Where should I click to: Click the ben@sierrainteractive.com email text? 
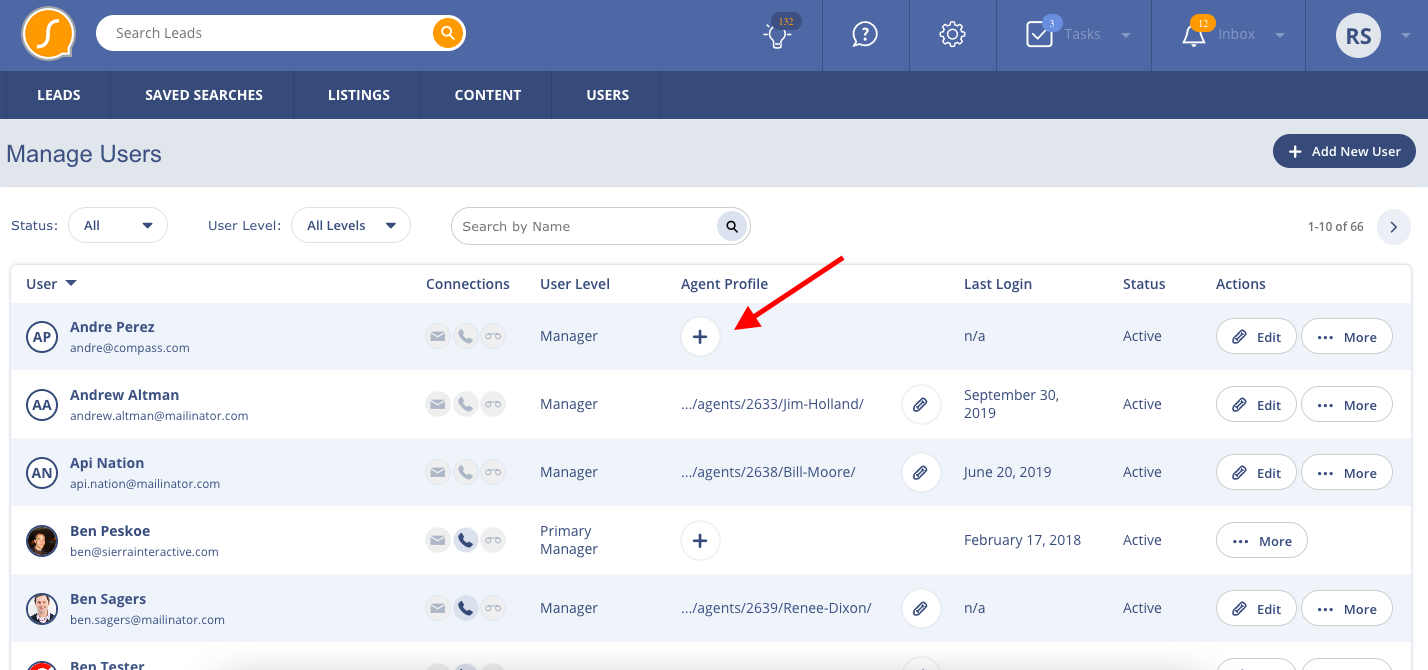tap(144, 552)
